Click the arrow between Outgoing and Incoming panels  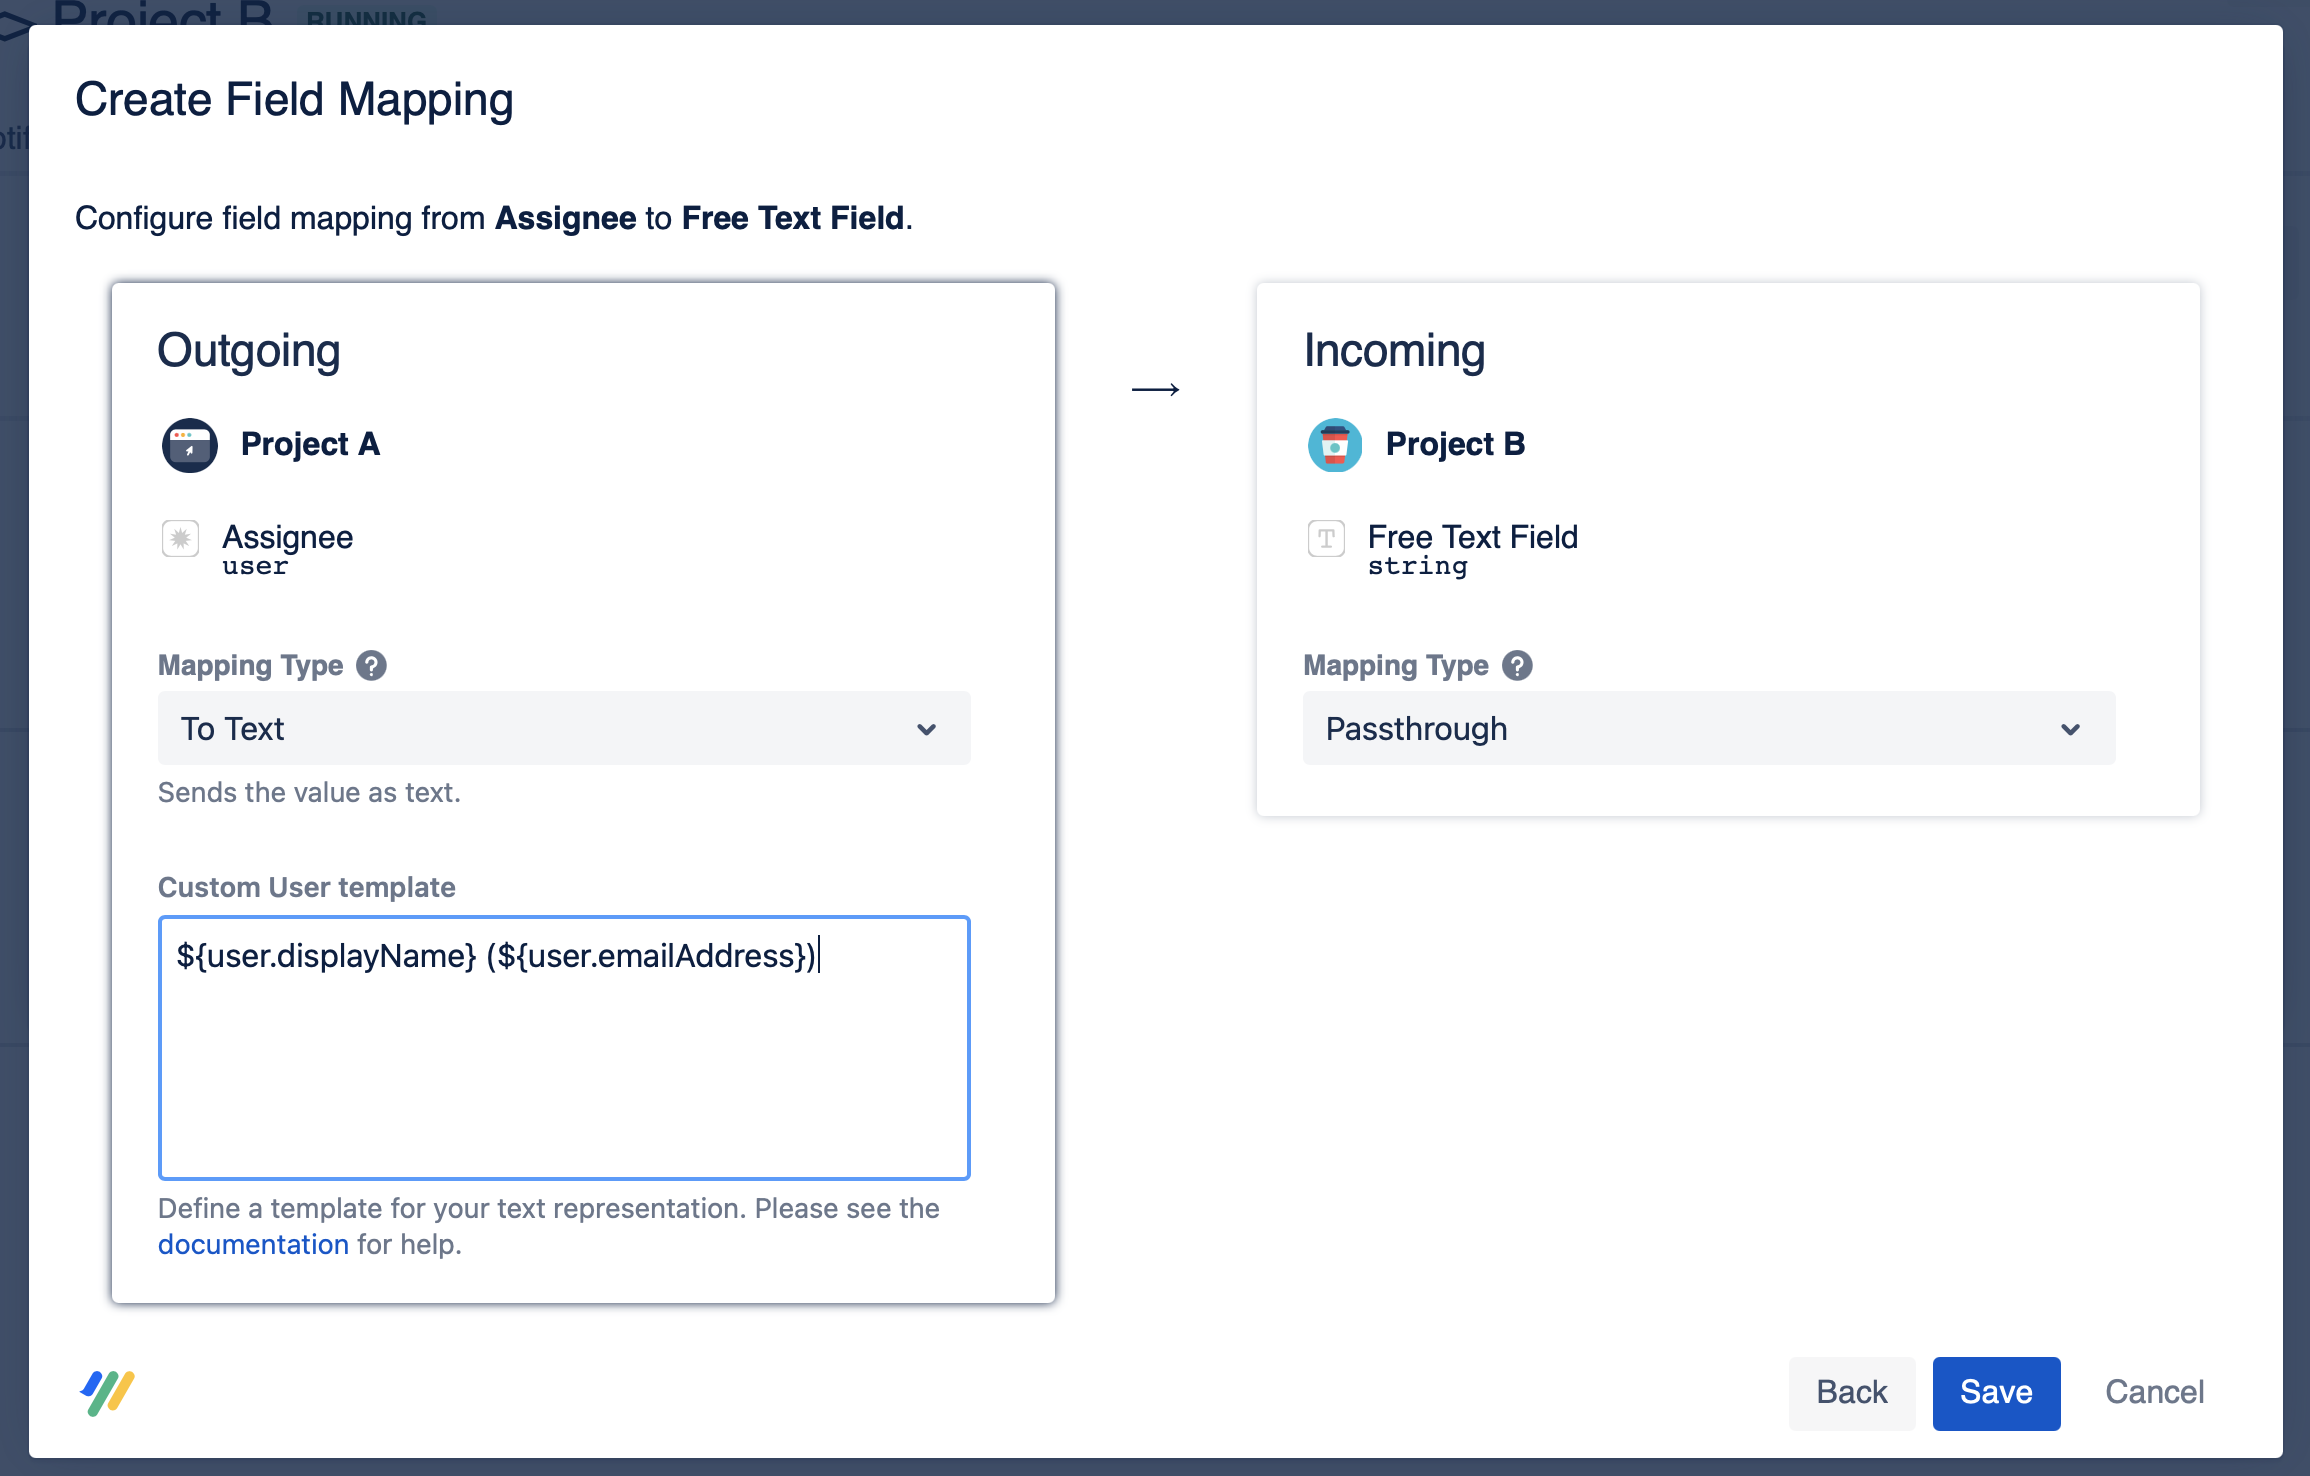(1156, 389)
